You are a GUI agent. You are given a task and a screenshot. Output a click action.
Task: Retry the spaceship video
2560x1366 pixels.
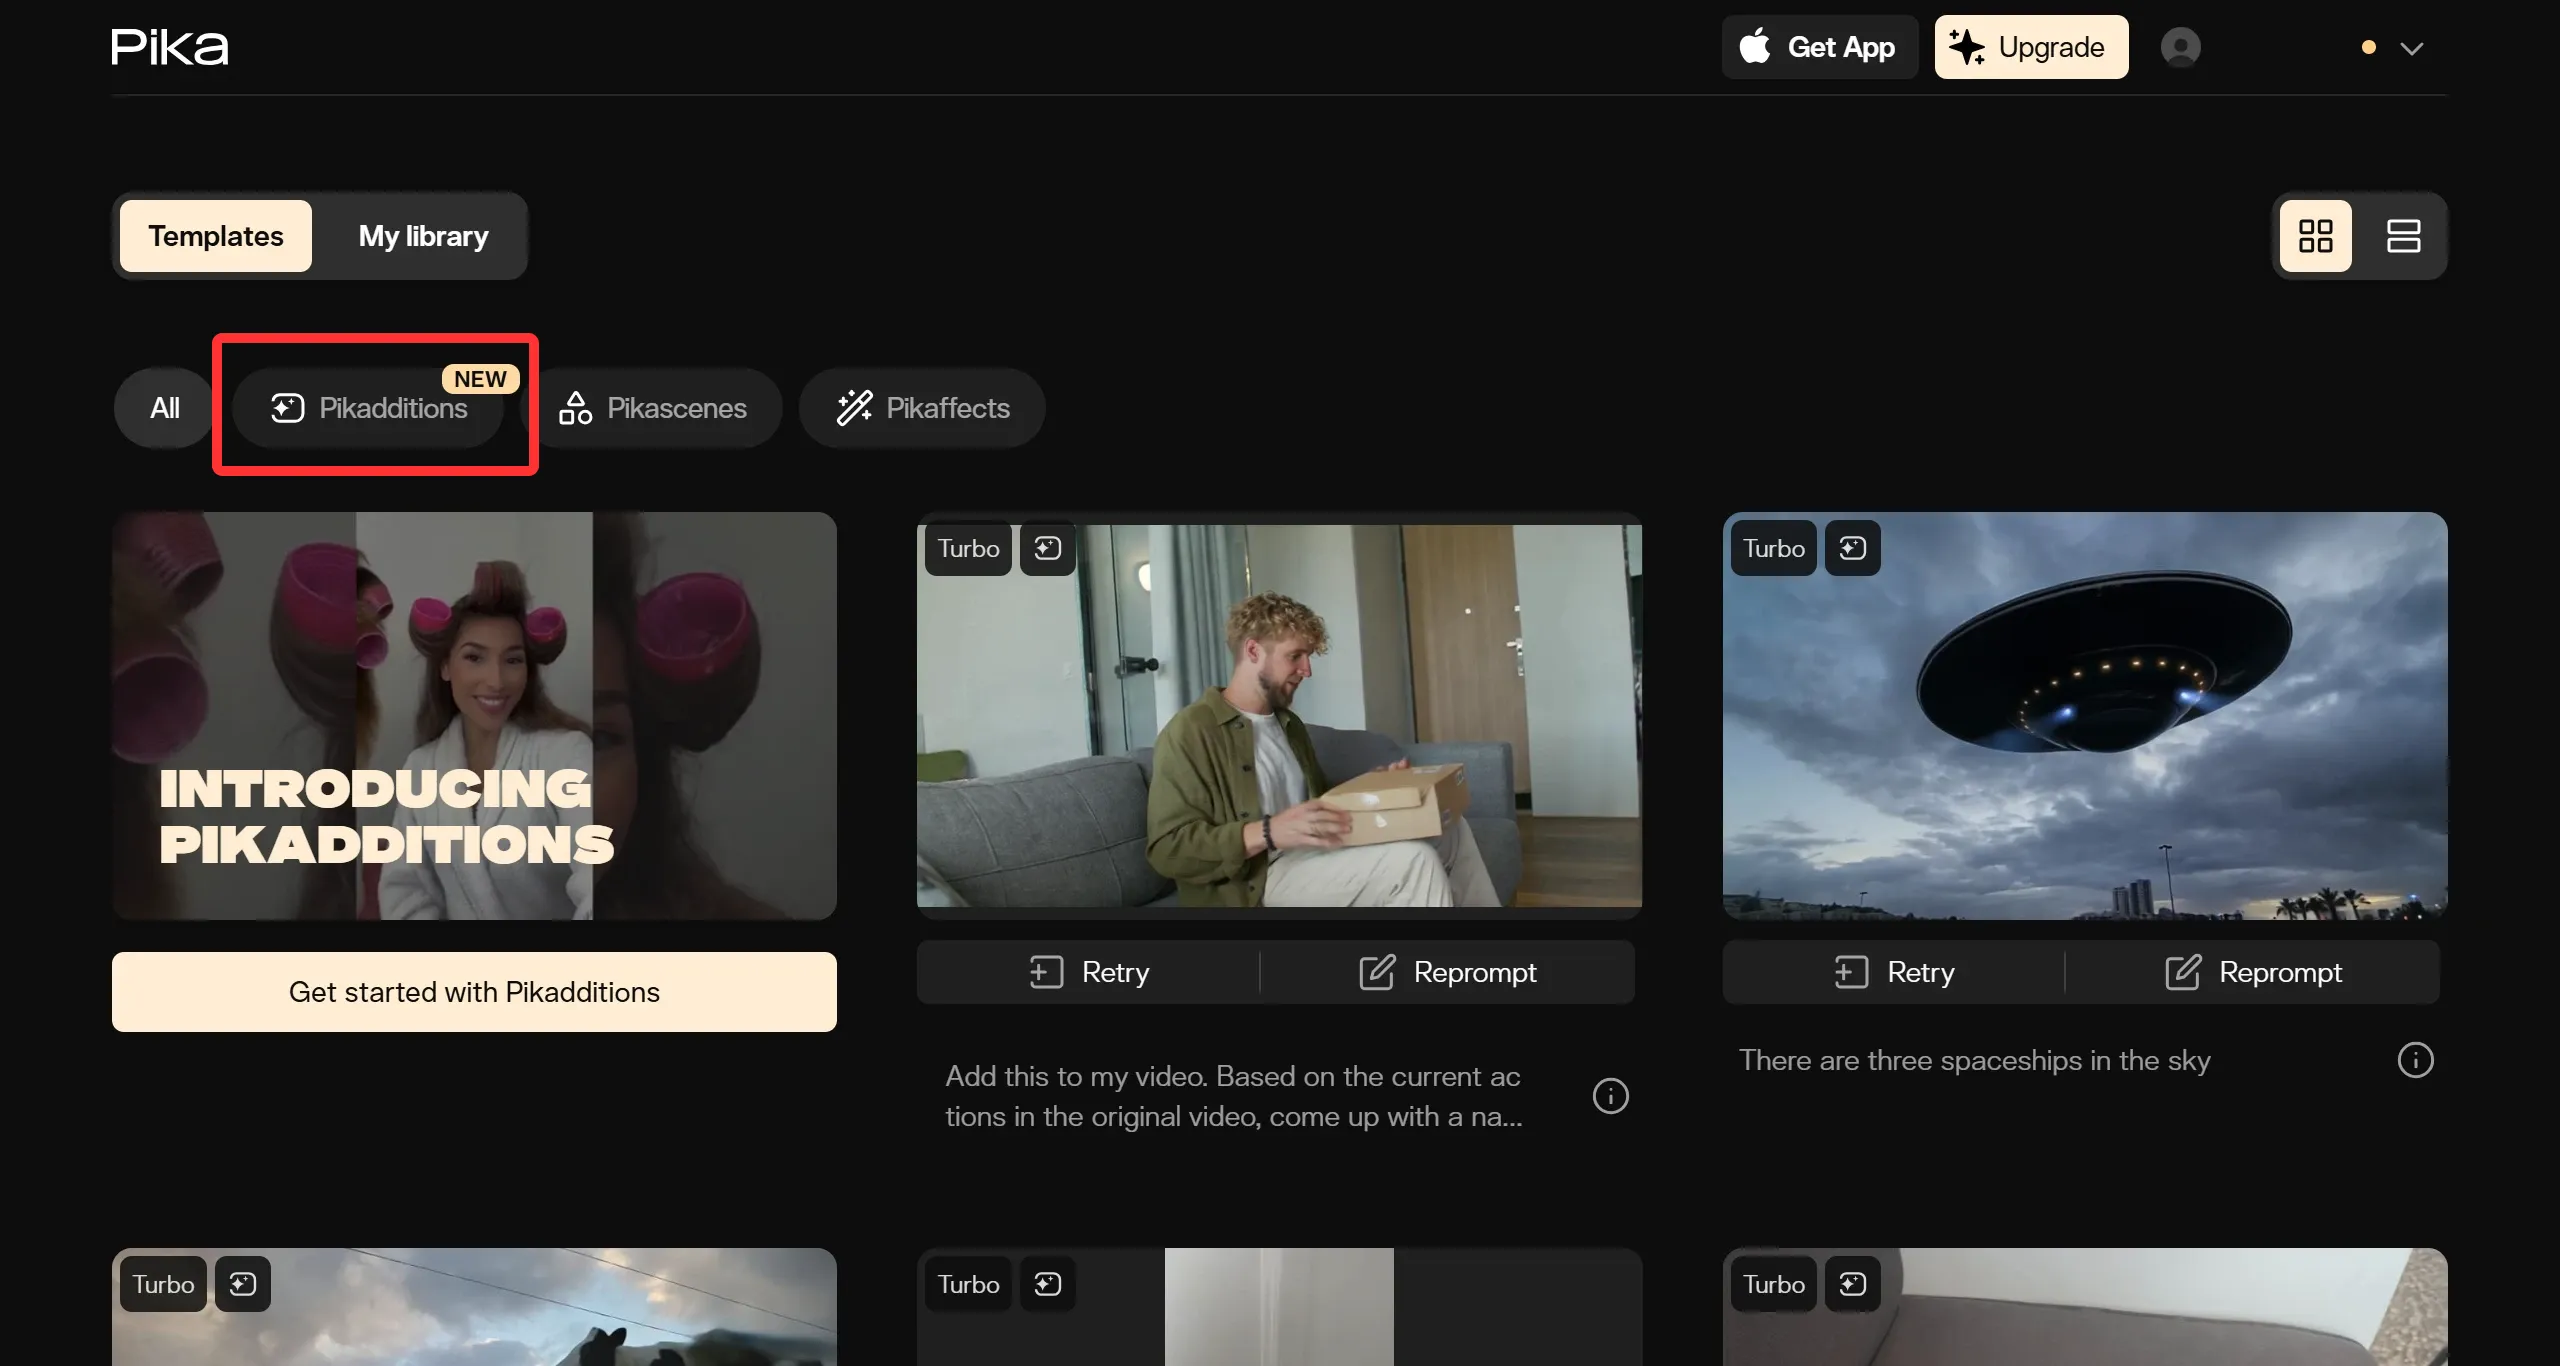tap(1895, 972)
